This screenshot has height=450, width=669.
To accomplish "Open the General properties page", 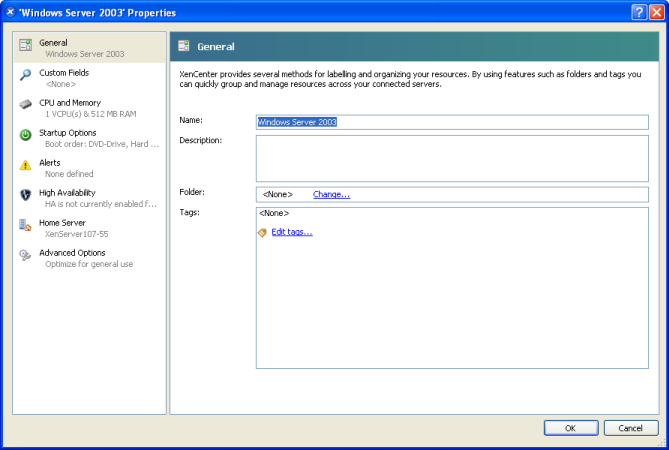I will click(x=90, y=48).
